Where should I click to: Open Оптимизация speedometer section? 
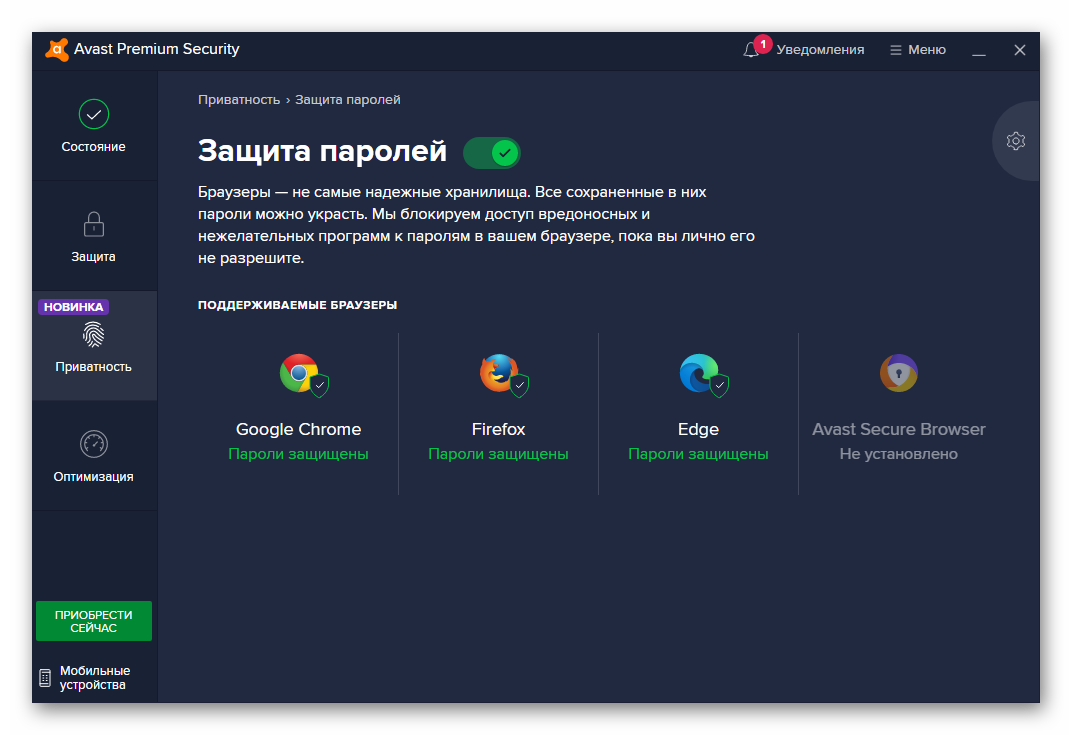(94, 456)
